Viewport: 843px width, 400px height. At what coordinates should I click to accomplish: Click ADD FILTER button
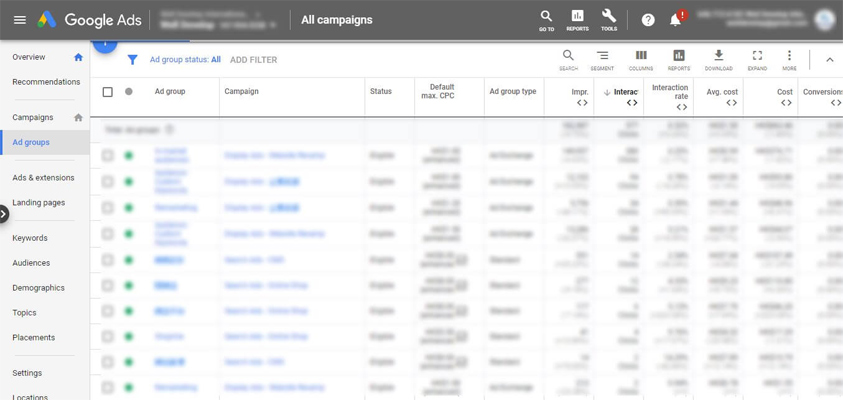(253, 60)
